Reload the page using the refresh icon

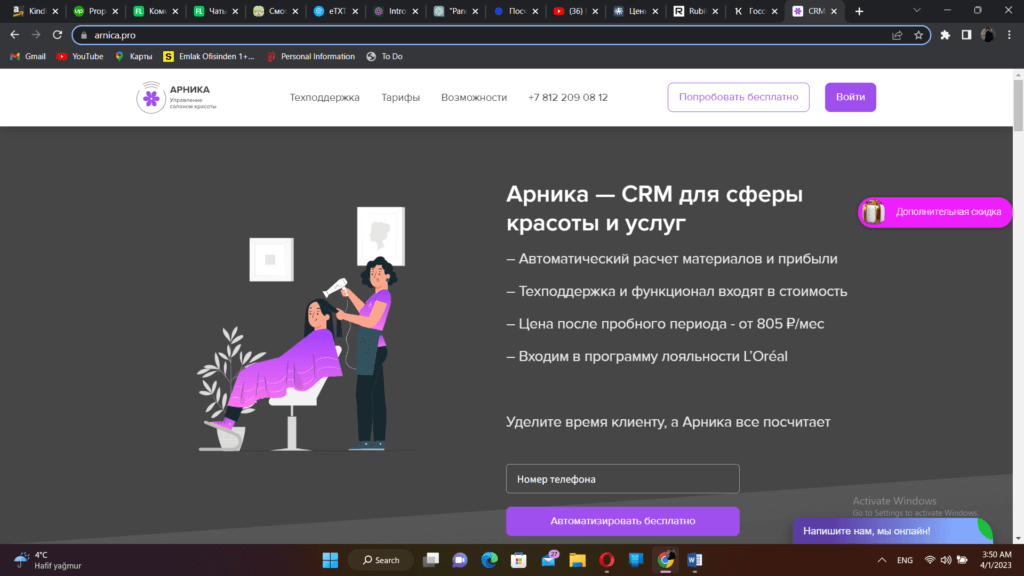56,35
